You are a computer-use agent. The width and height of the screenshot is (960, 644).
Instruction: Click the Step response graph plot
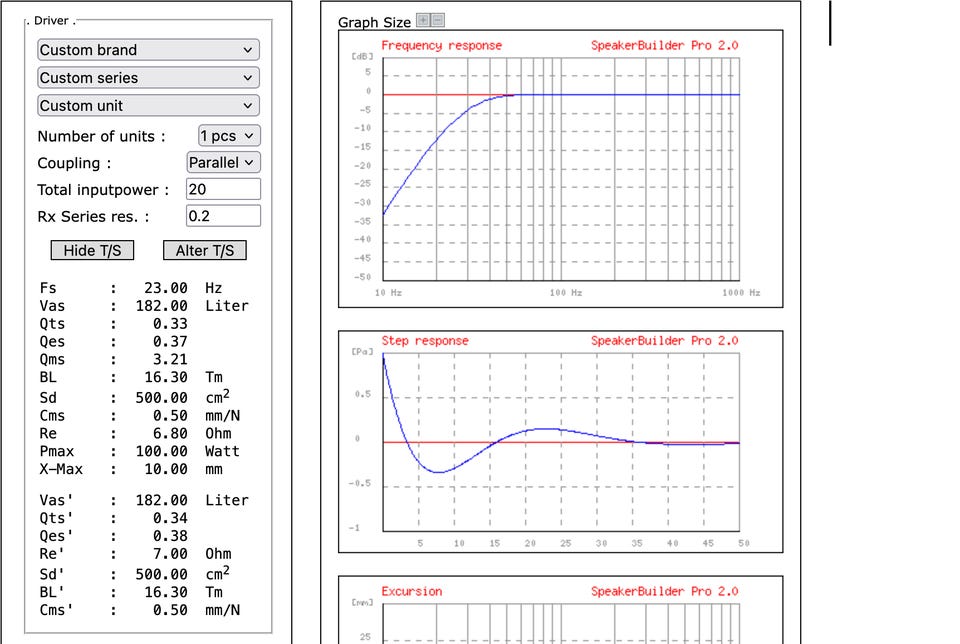[561, 440]
